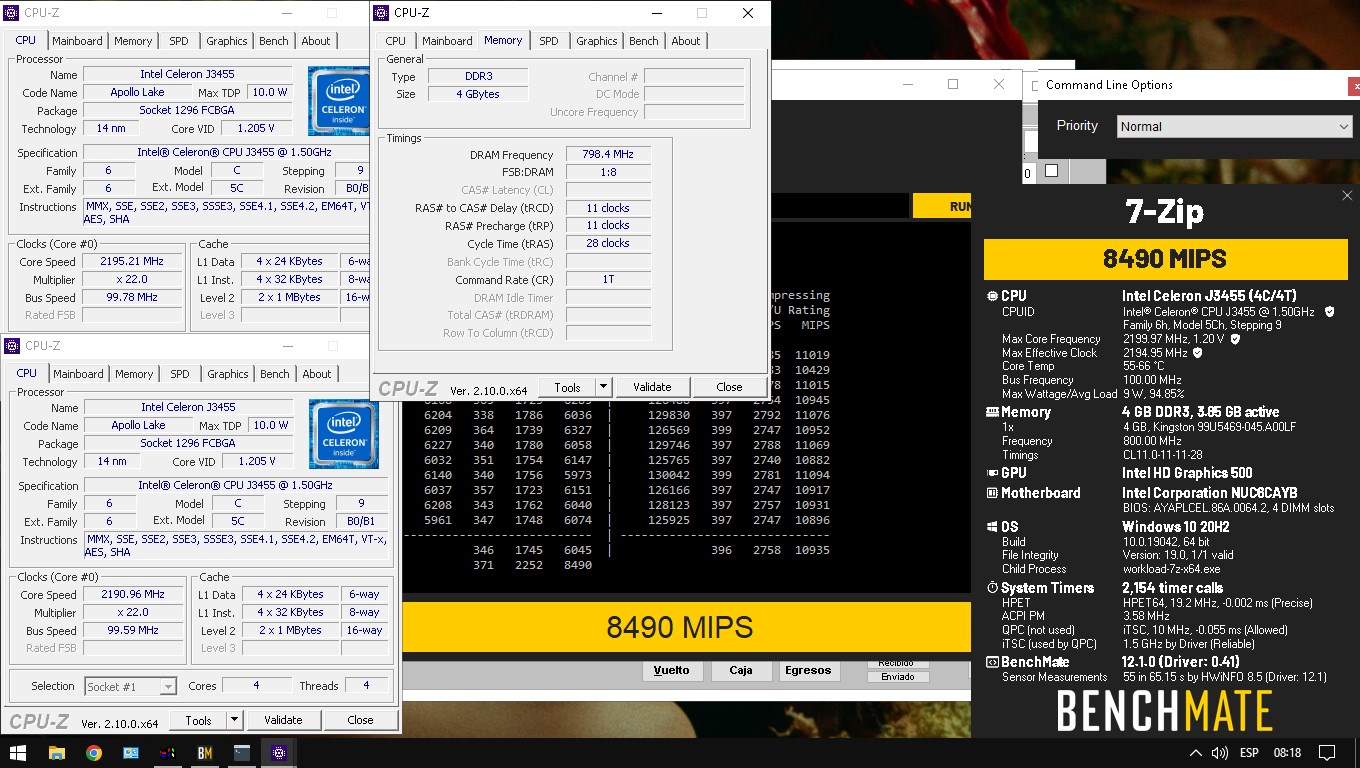Open Memory tab in Socket #1 CPU-Z window
Viewport: 1360px width, 768px height.
point(134,374)
